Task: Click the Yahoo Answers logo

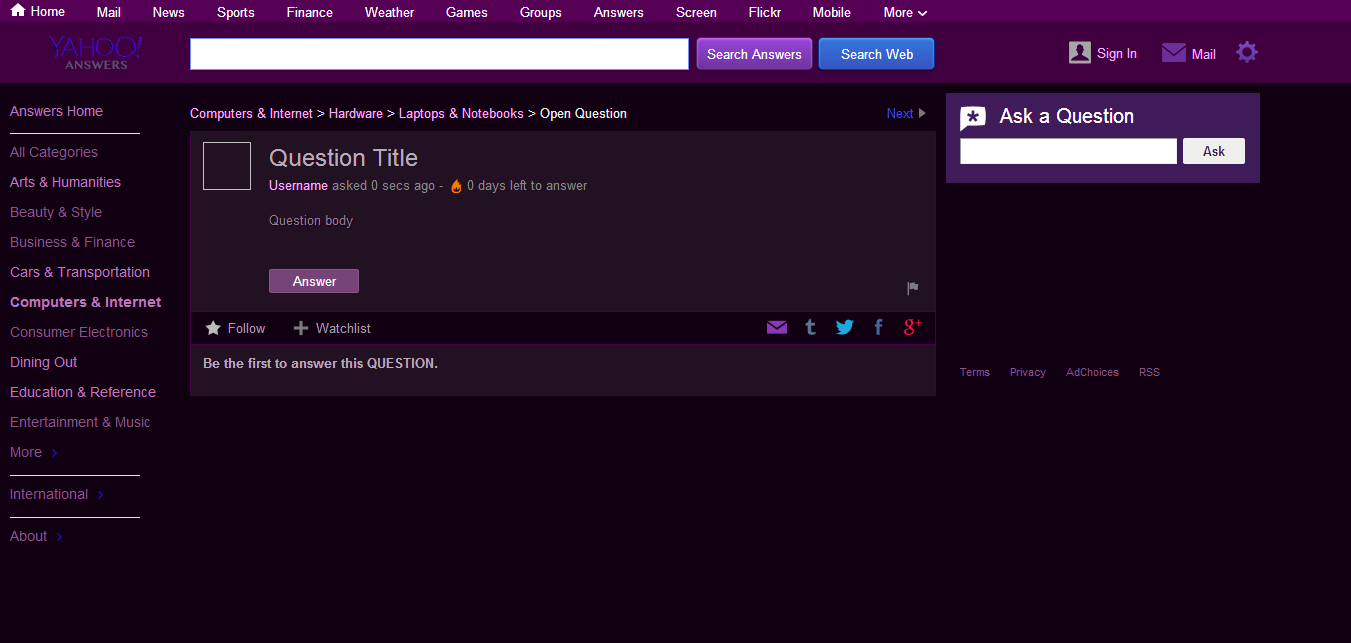Action: 96,52
